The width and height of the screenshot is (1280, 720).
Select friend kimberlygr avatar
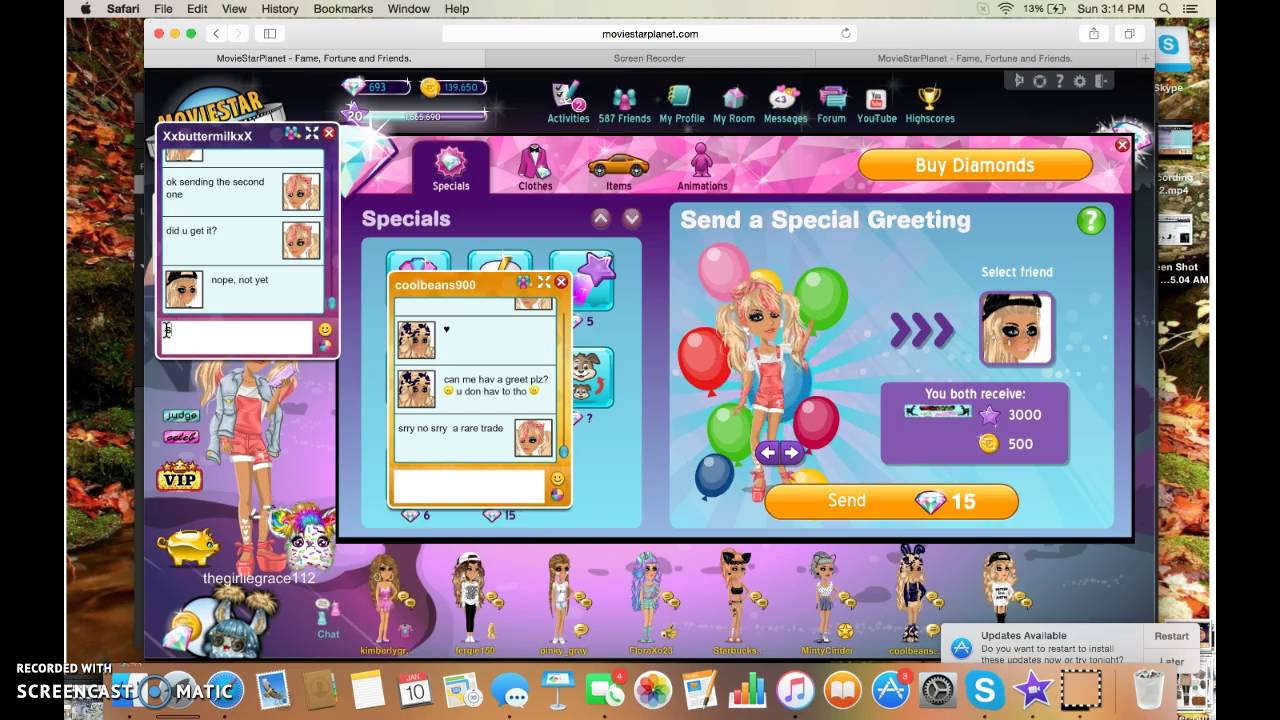[x=384, y=598]
